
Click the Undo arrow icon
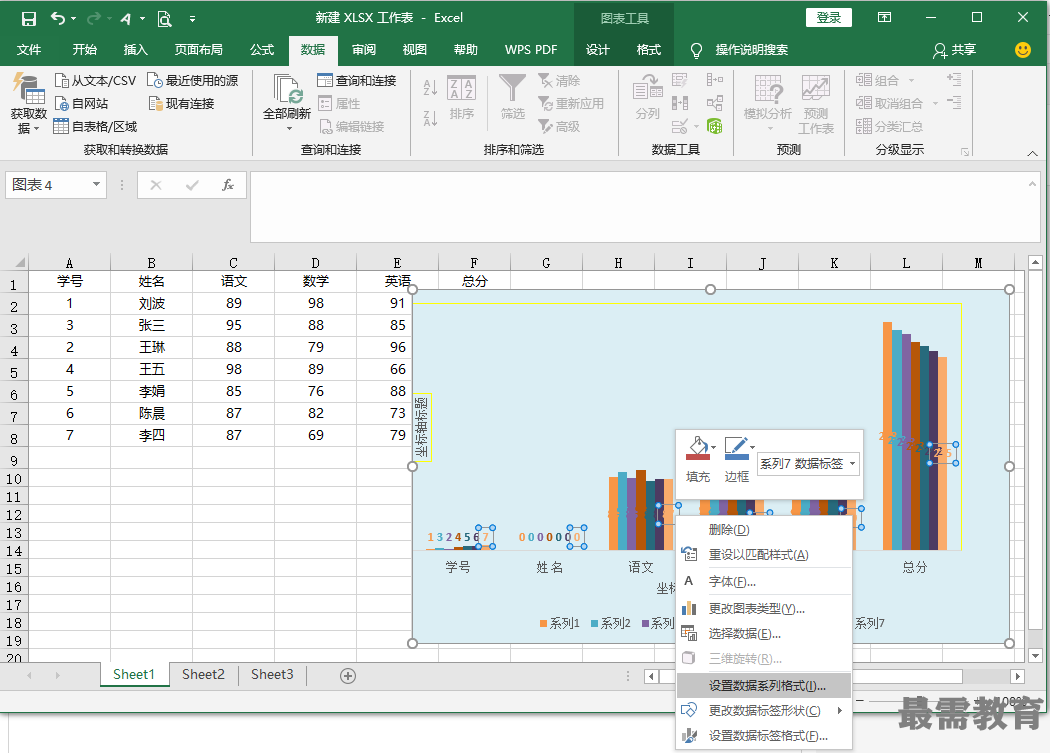(58, 19)
